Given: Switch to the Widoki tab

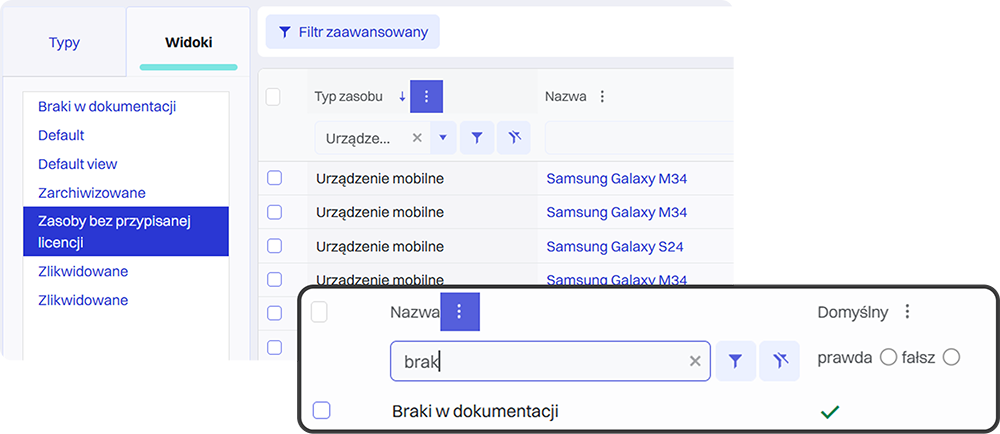Looking at the screenshot, I should click(188, 42).
